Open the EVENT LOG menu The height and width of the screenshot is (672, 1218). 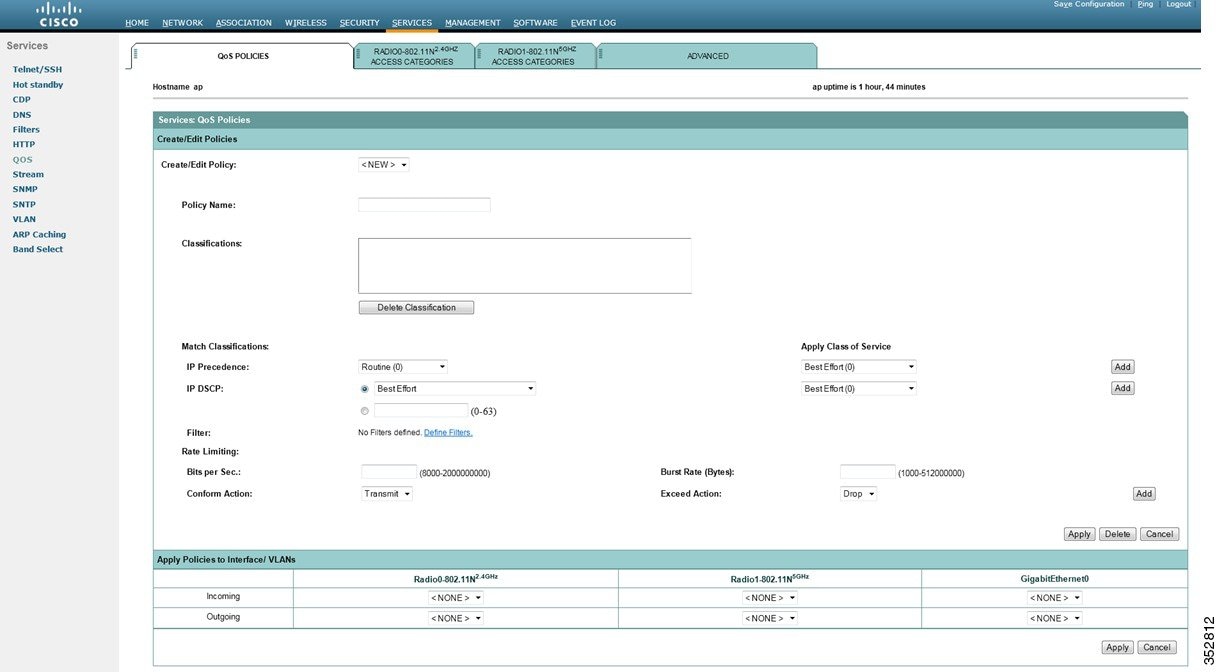(x=594, y=23)
